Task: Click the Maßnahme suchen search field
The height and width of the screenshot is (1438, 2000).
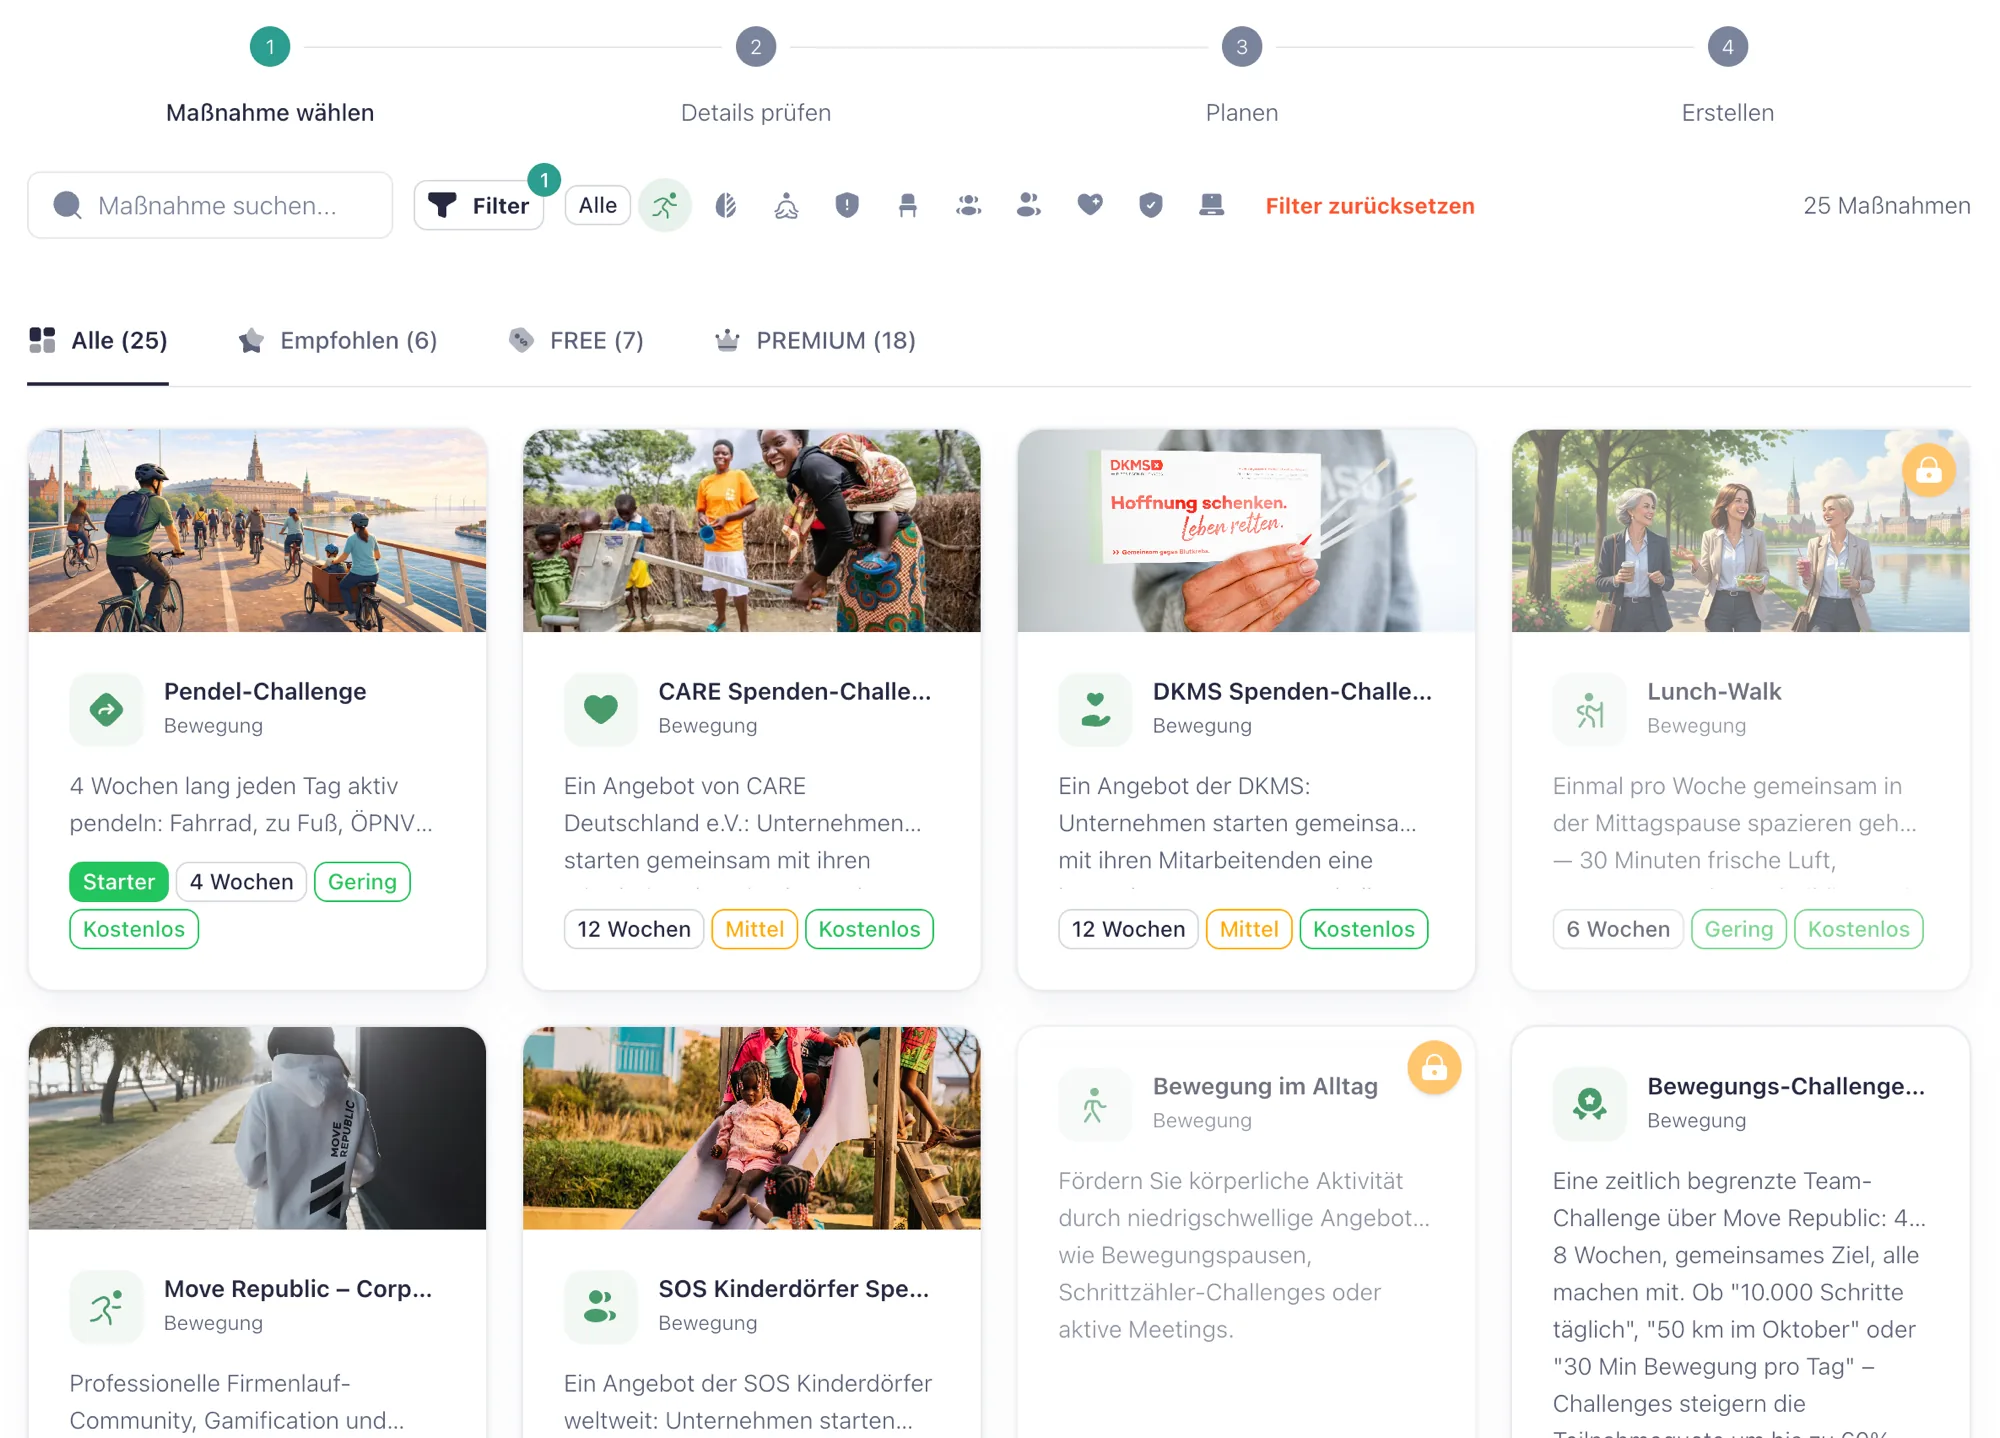Action: pyautogui.click(x=215, y=206)
